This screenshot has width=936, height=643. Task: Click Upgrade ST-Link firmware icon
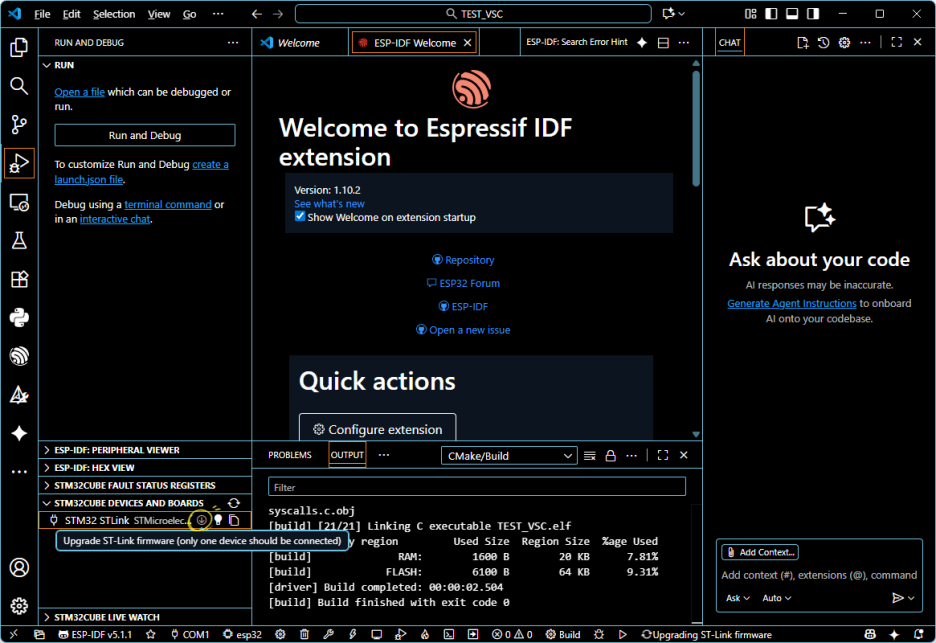point(202,520)
